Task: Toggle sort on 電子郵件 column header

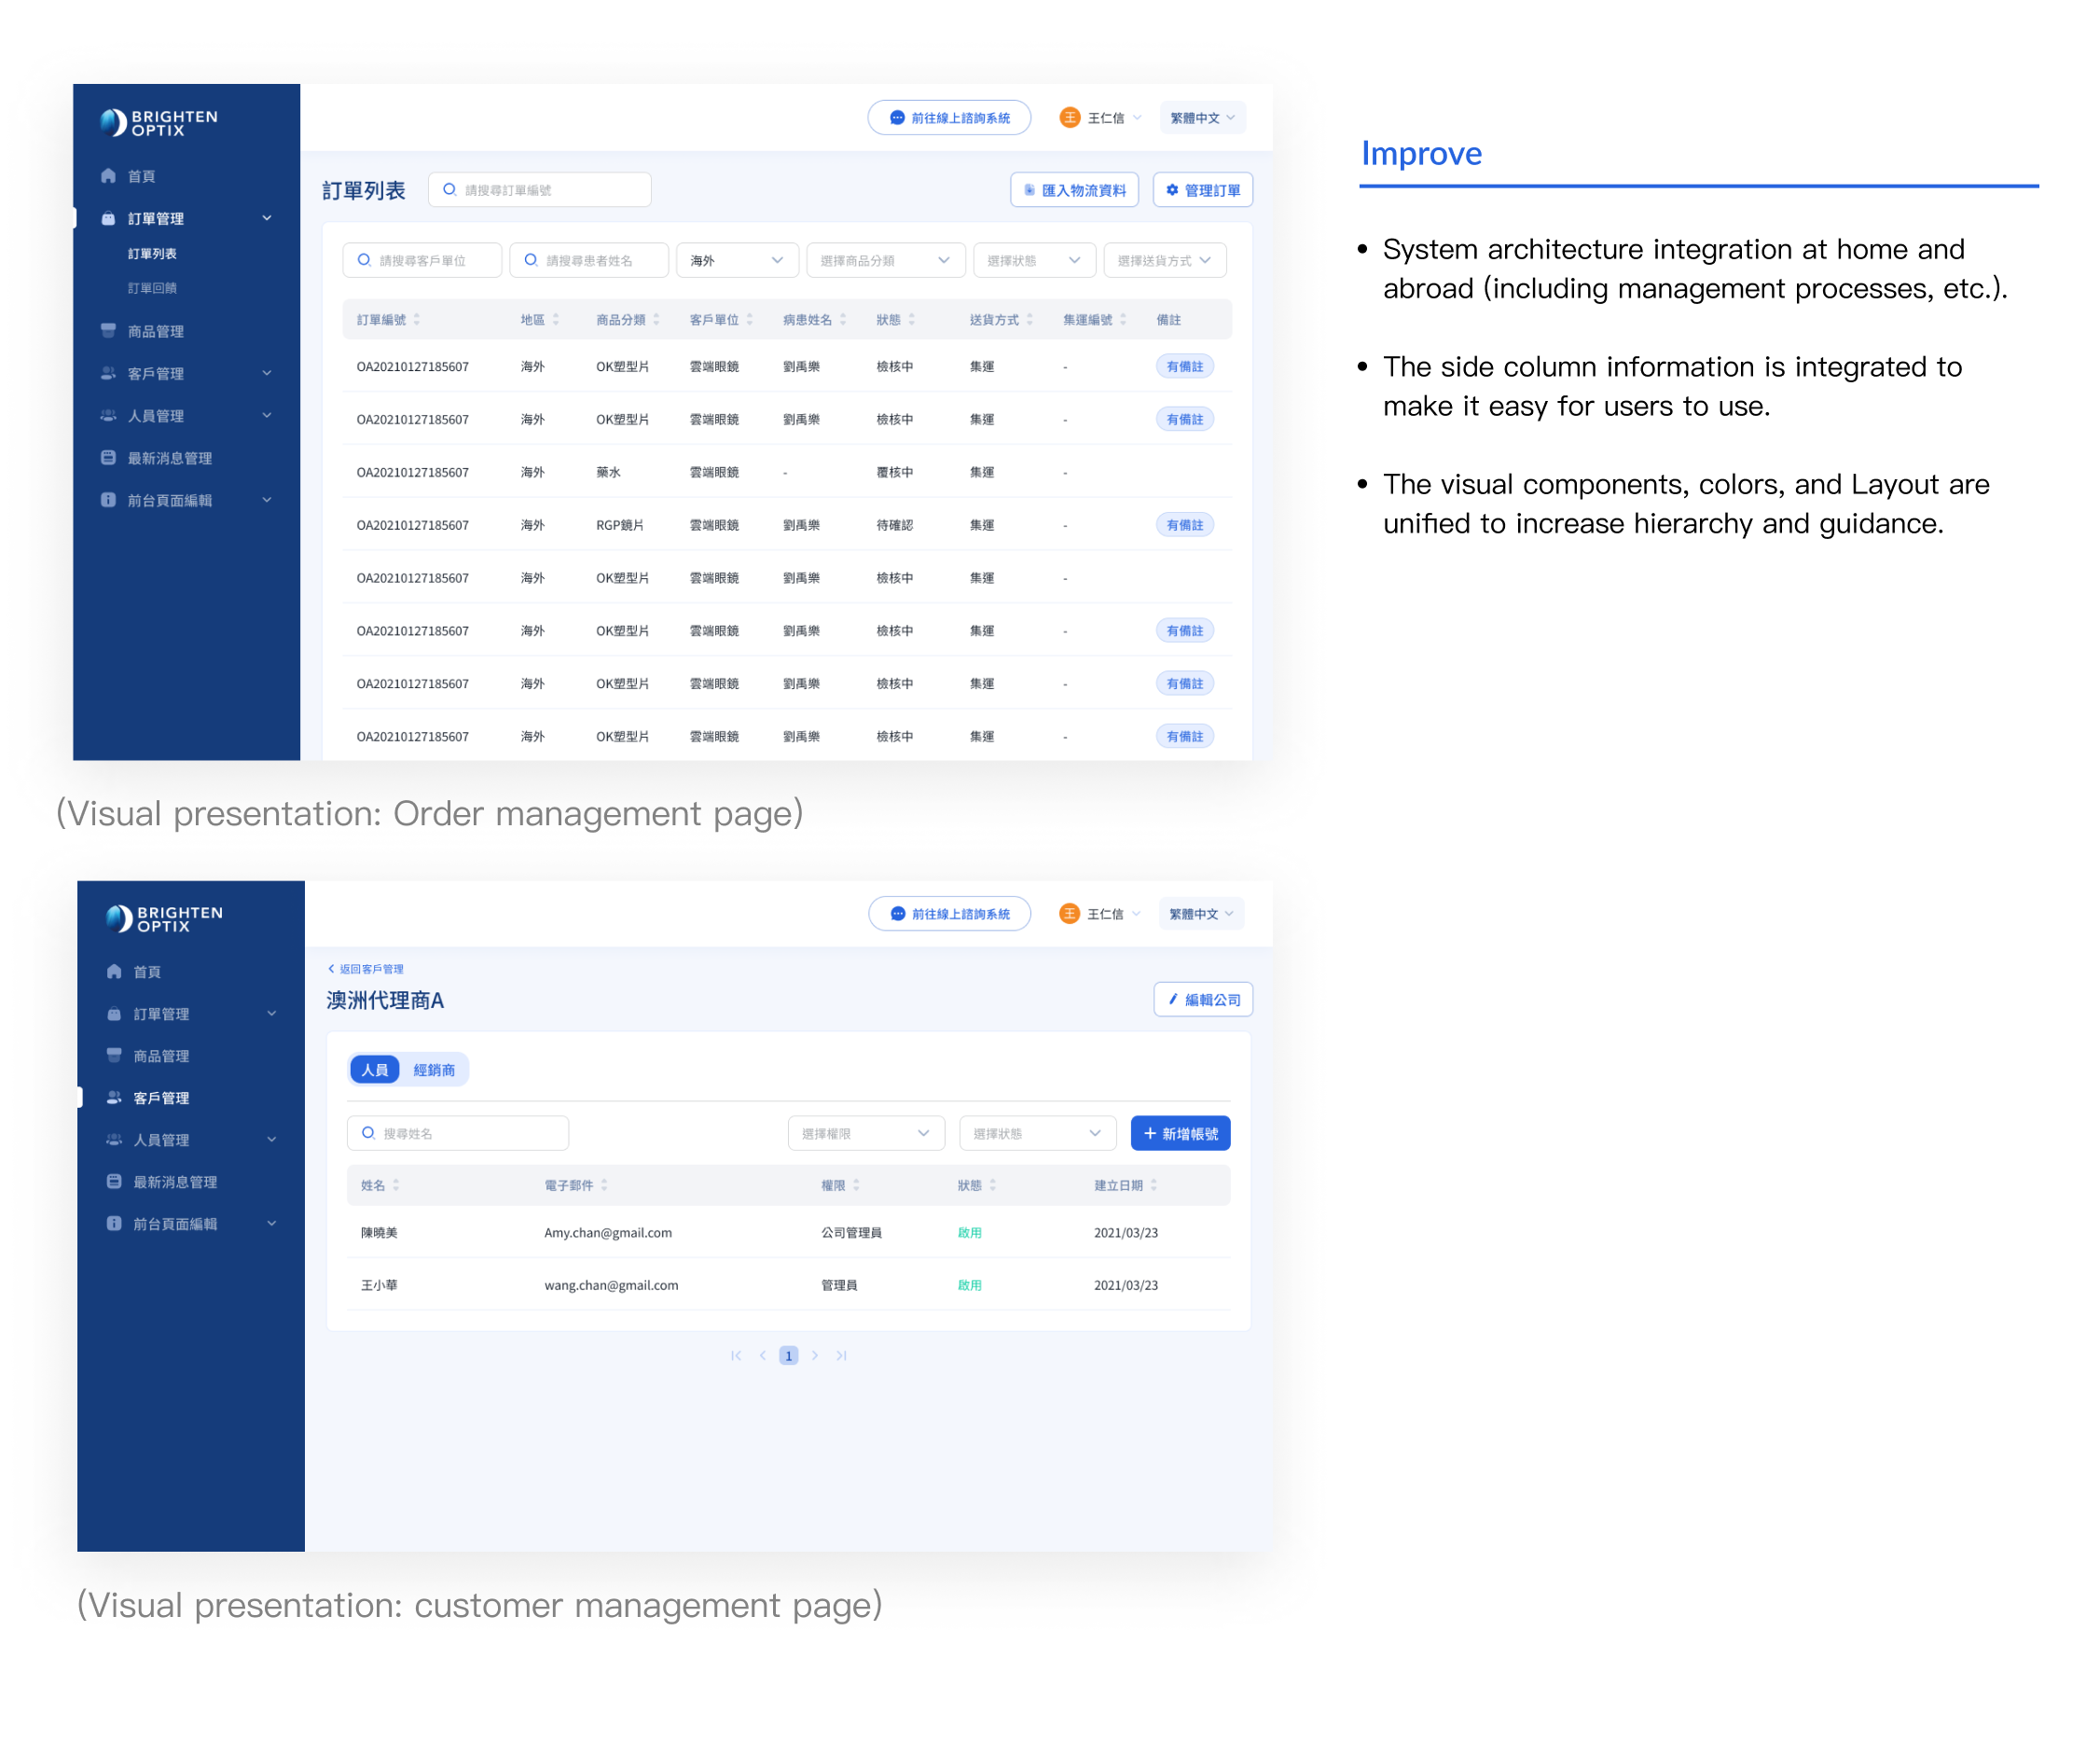Action: [x=604, y=1185]
